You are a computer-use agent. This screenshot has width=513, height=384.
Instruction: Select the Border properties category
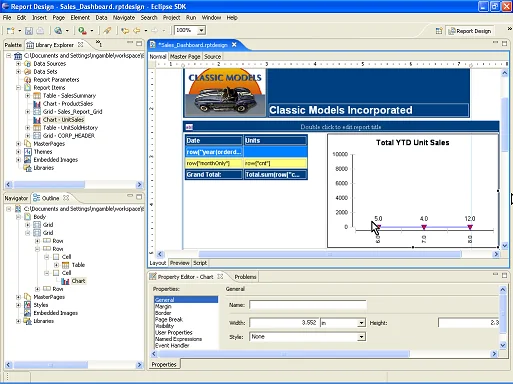163,313
